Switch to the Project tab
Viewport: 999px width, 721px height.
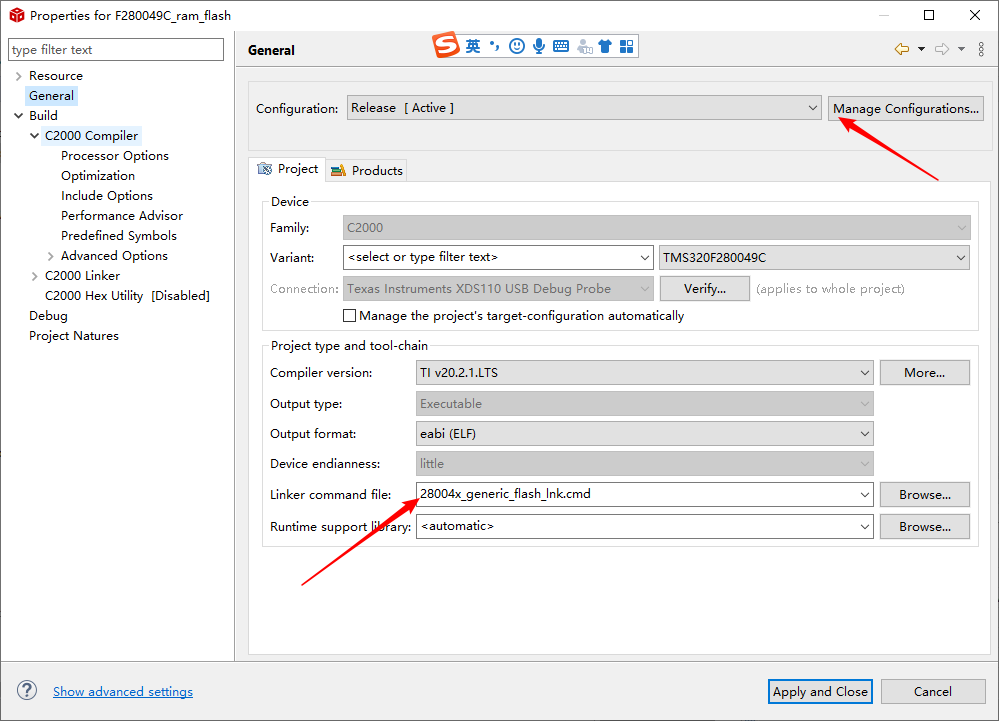287,169
